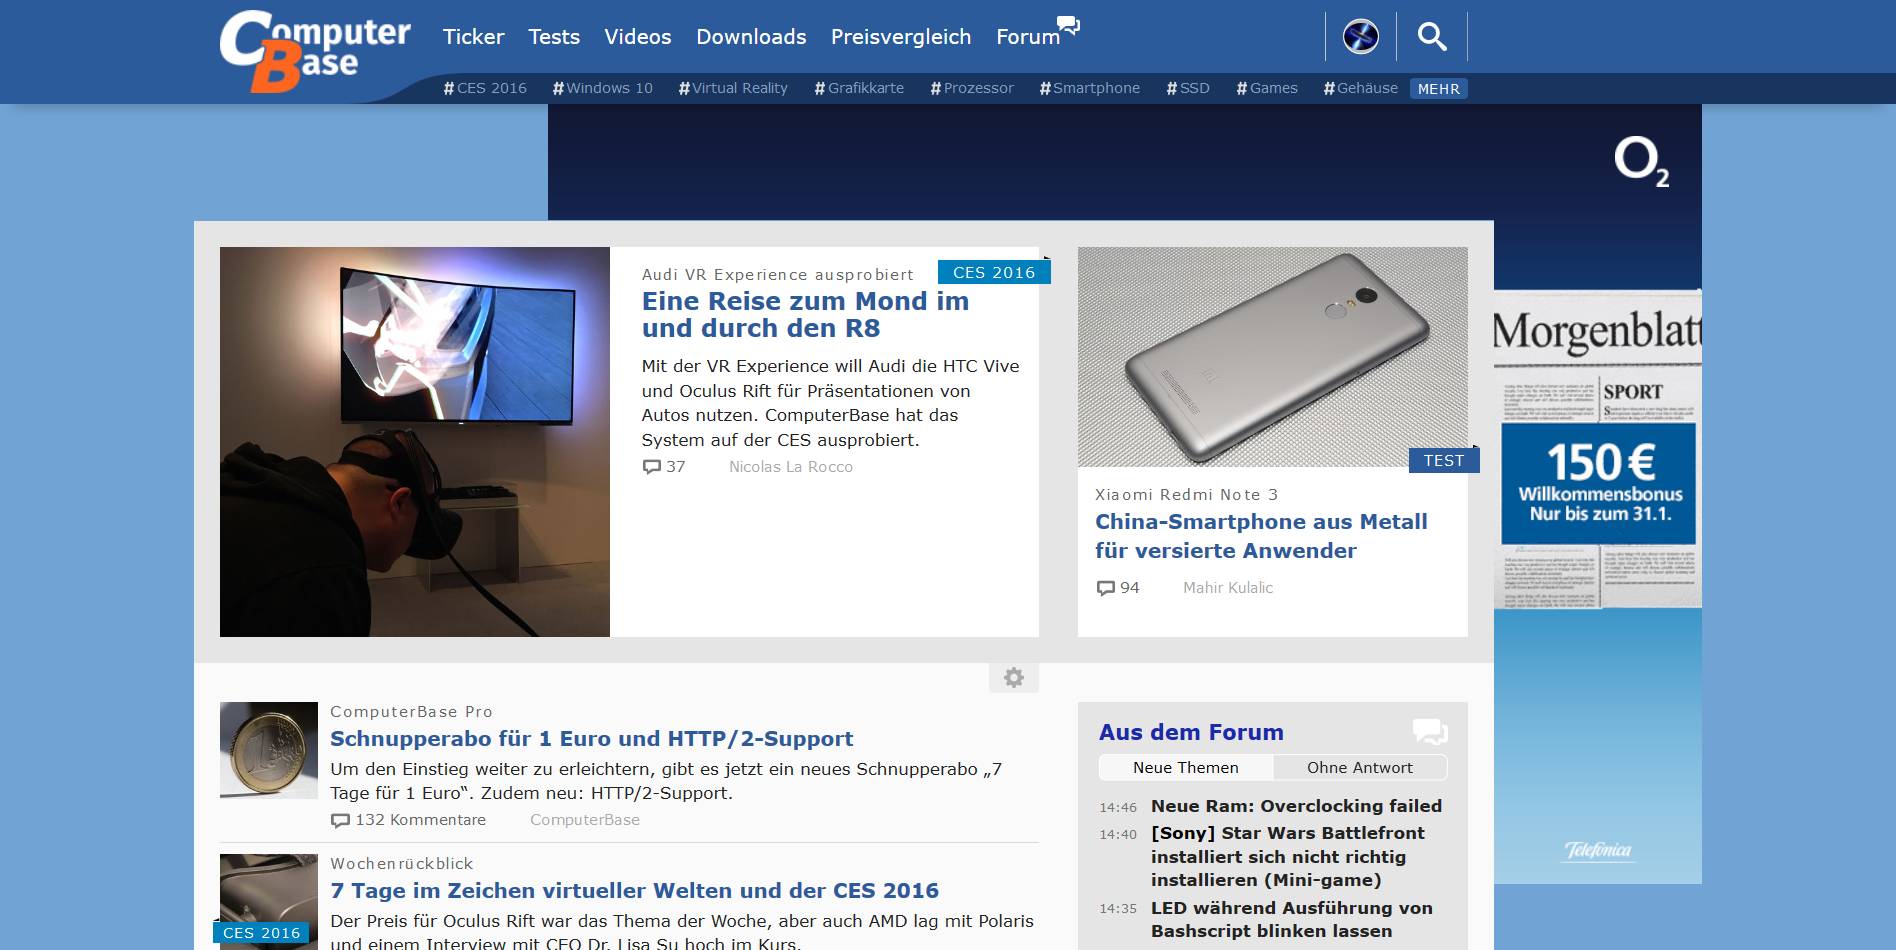Open forum thread 'LED während Ausführung von Bashscript blinken lassen'

pos(1292,919)
